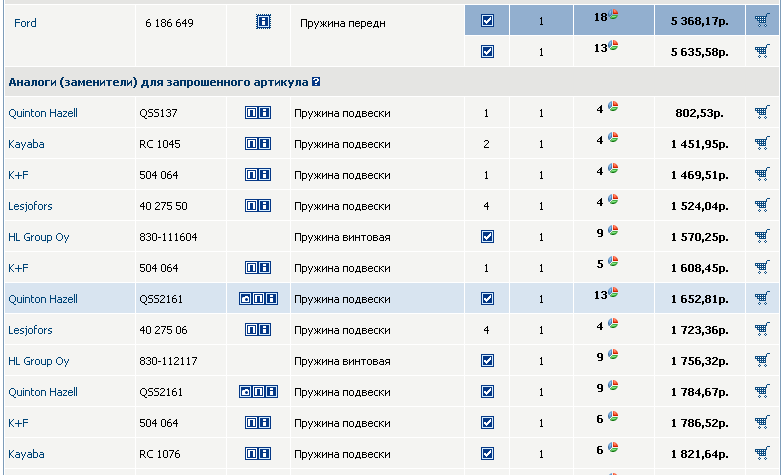Open delivery pie chart in Kayaba RC 1076 row

pos(613,447)
